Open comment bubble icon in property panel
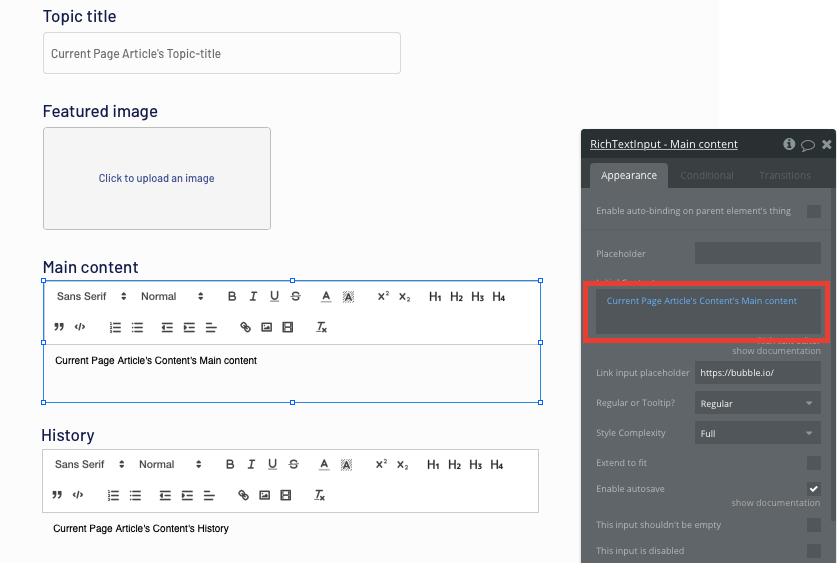 point(808,145)
